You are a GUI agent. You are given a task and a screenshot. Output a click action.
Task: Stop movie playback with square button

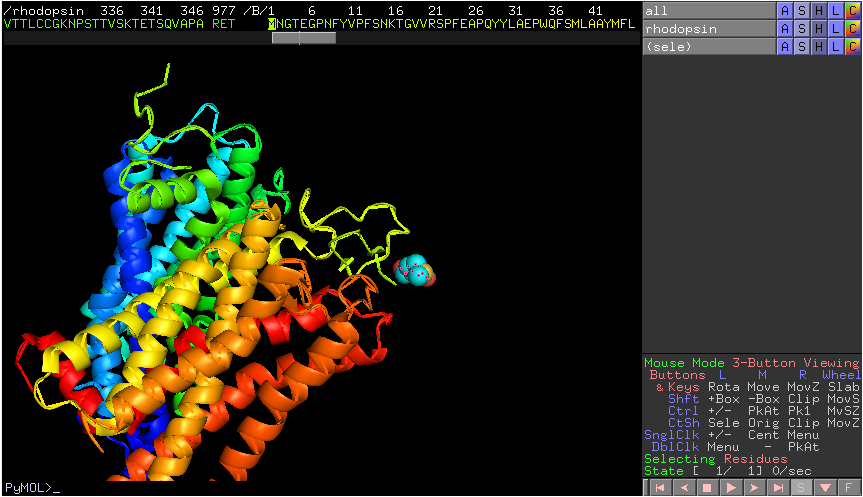(x=708, y=488)
